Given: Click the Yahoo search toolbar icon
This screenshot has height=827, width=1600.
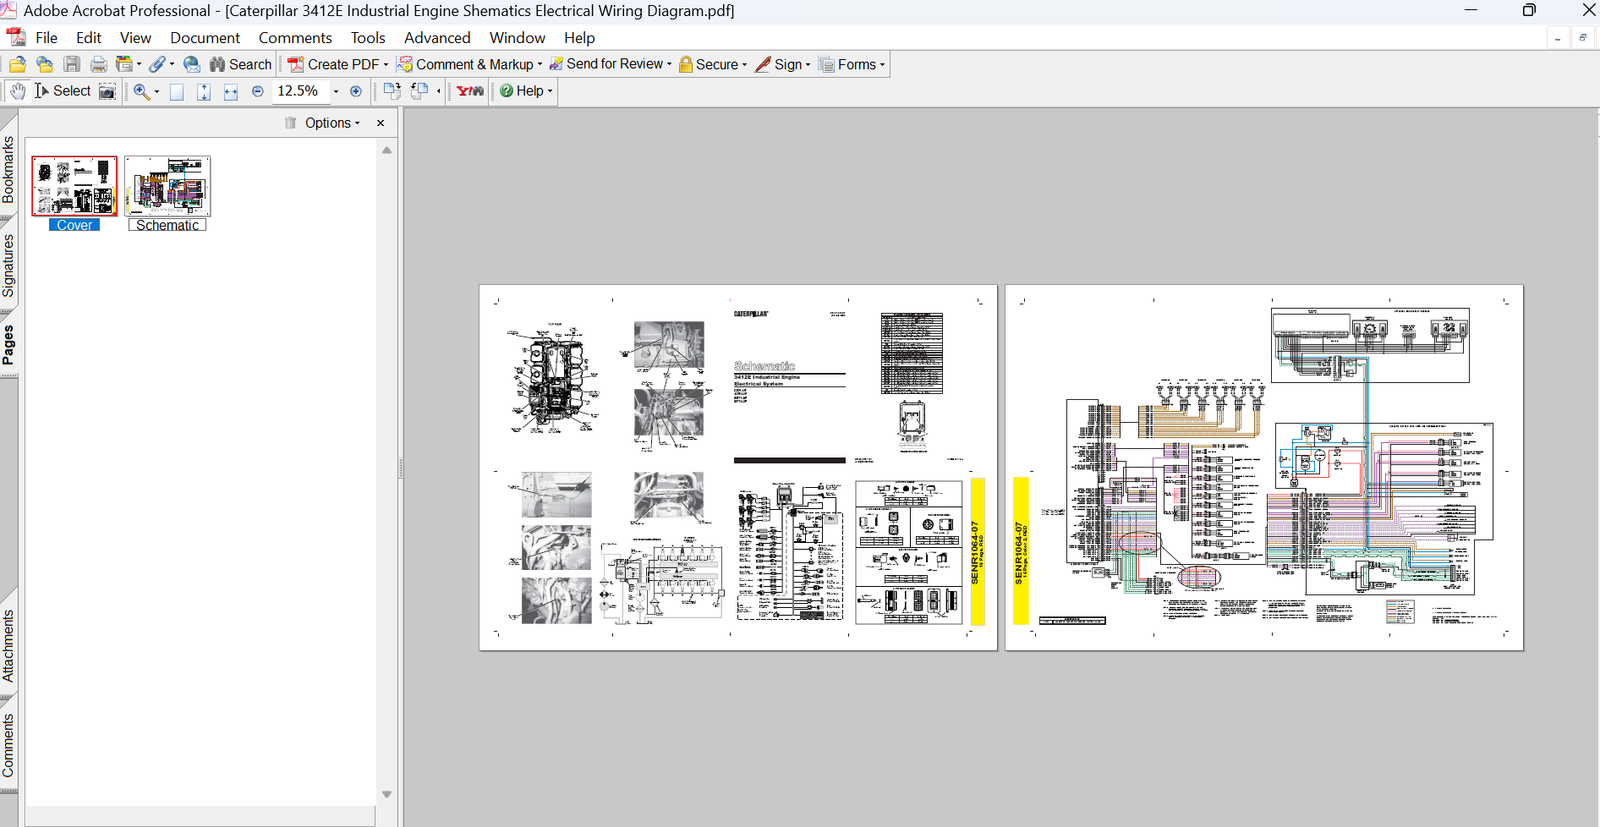Looking at the screenshot, I should pyautogui.click(x=470, y=91).
